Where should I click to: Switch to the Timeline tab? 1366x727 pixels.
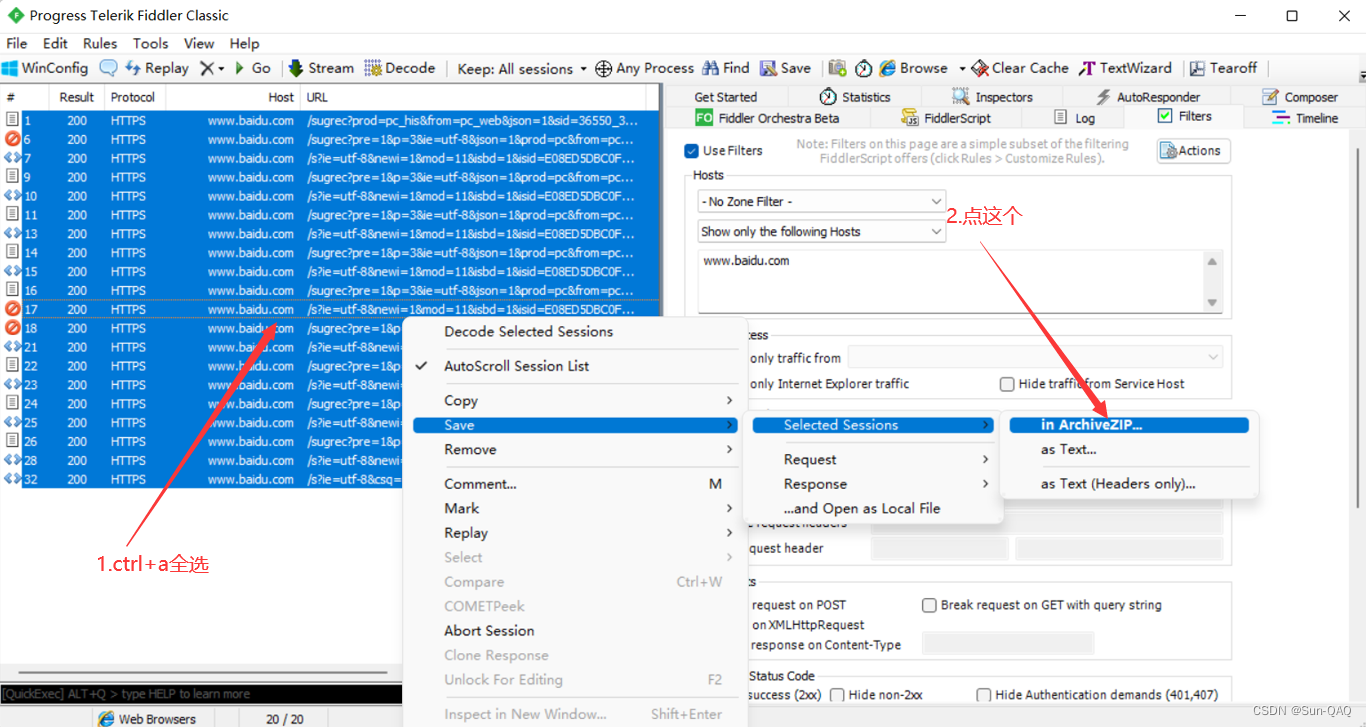pos(1305,118)
